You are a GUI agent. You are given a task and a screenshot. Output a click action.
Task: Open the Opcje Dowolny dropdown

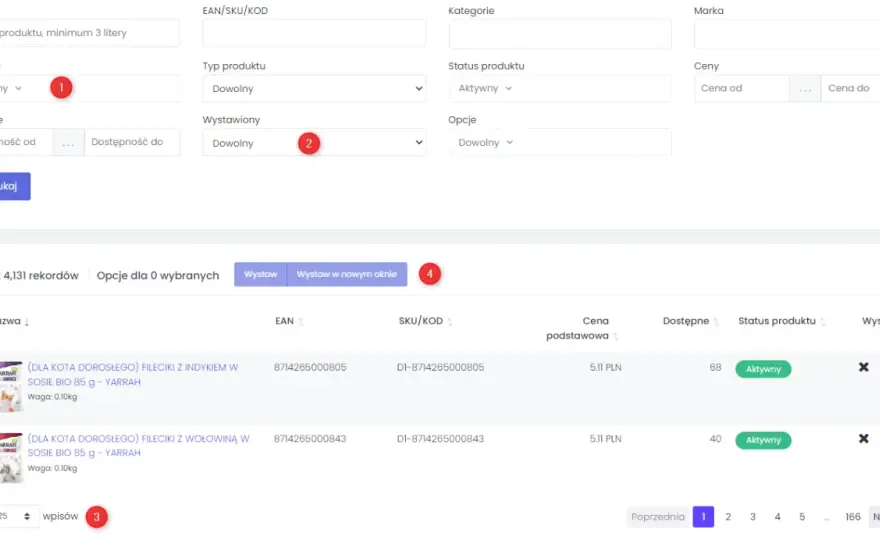pyautogui.click(x=560, y=143)
